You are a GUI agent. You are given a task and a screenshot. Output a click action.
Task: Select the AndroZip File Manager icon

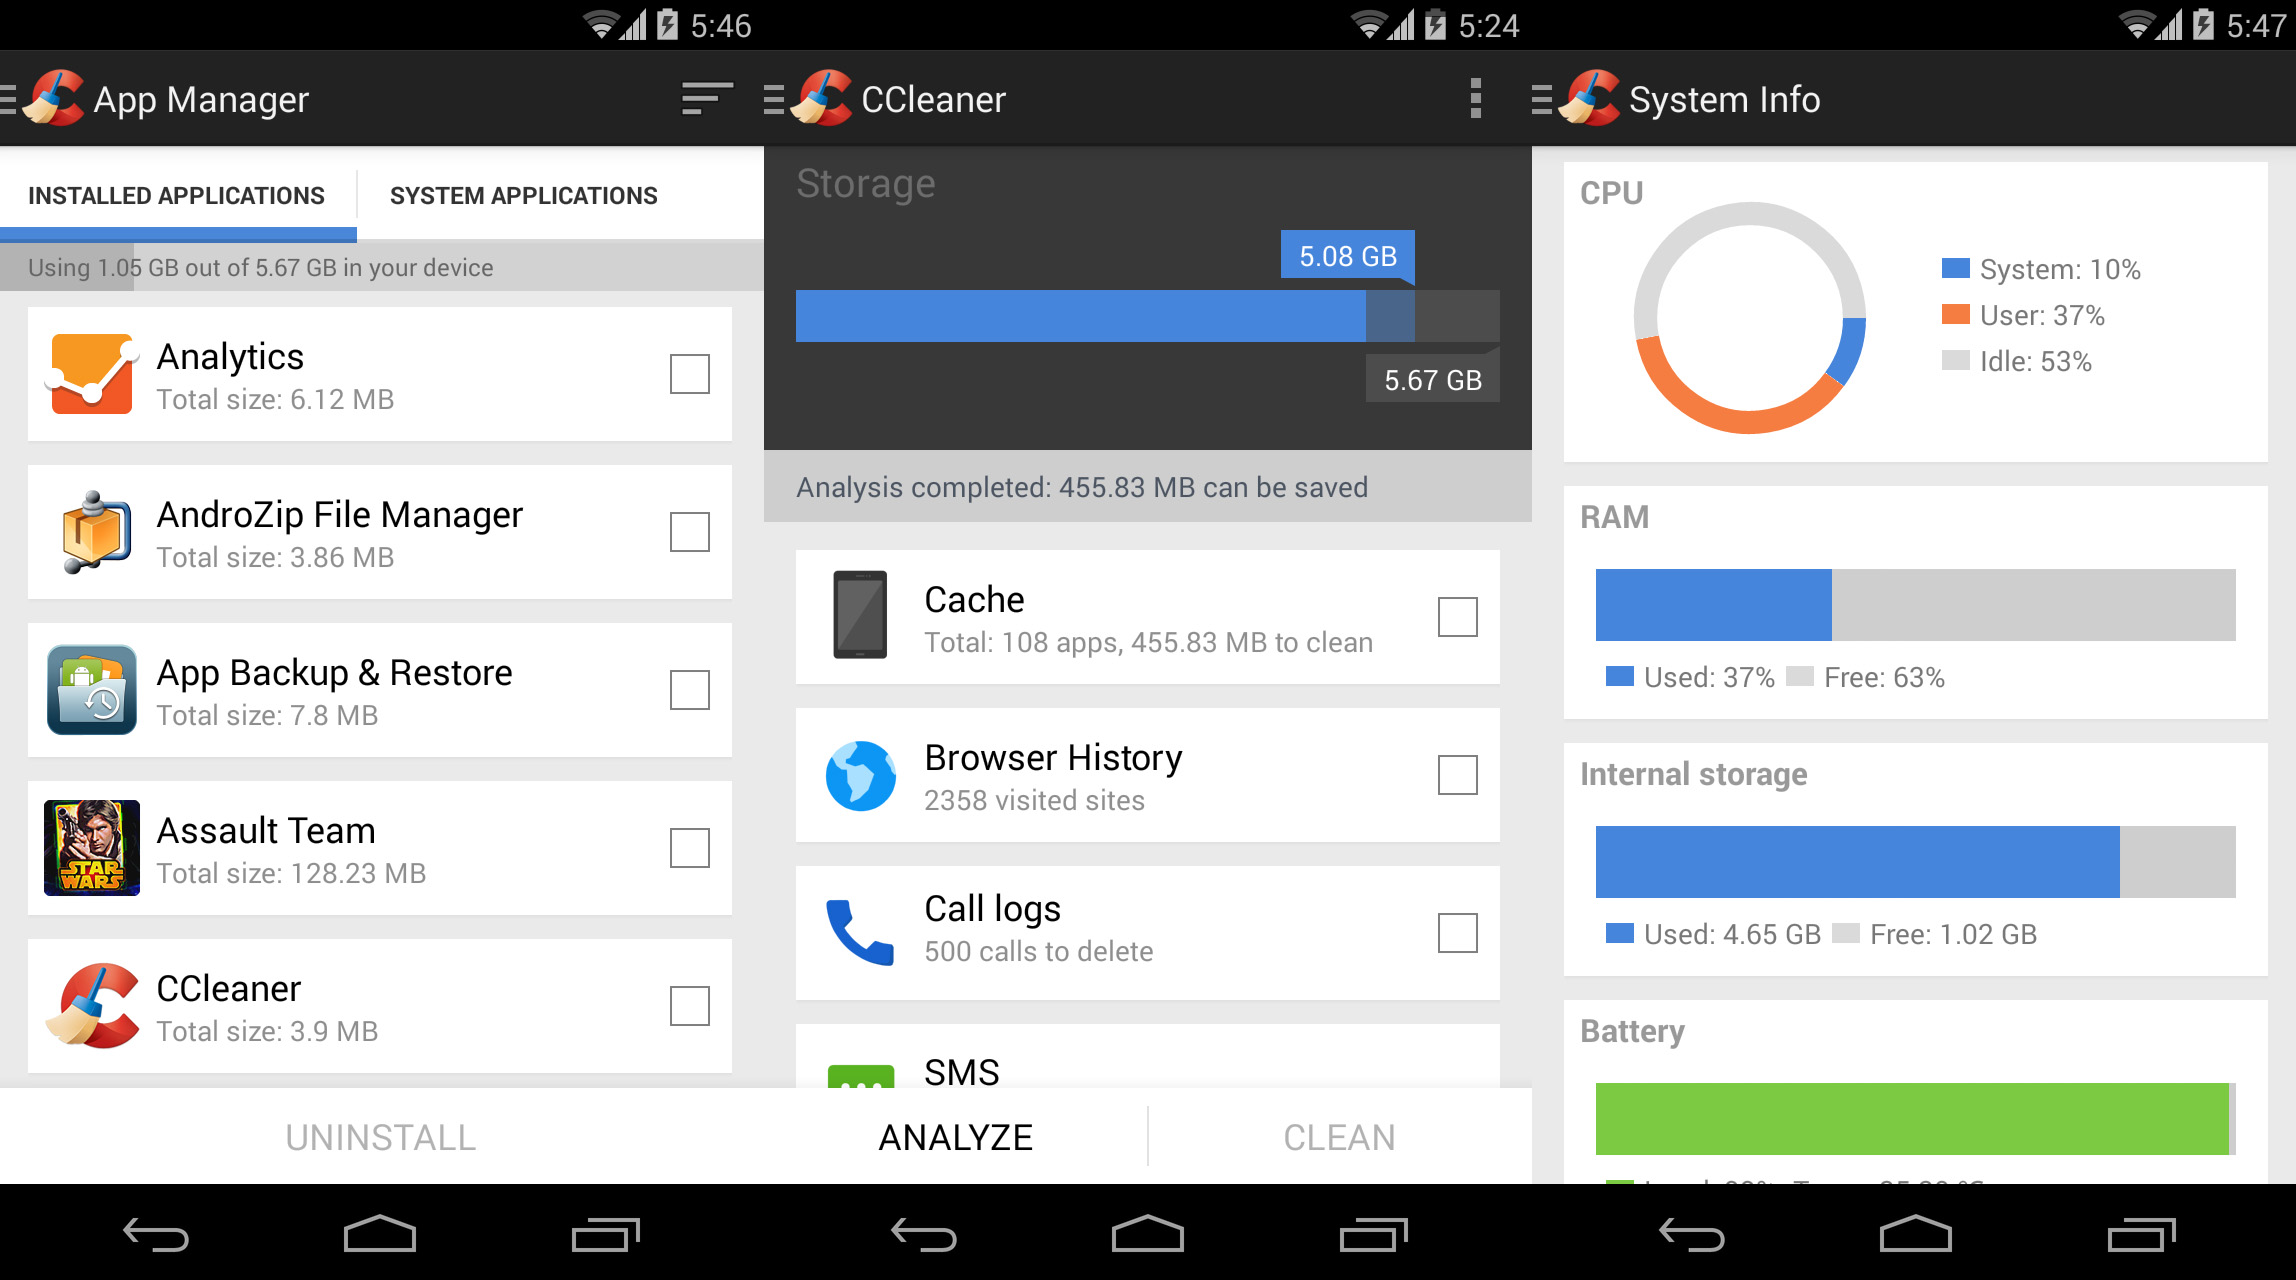click(88, 531)
